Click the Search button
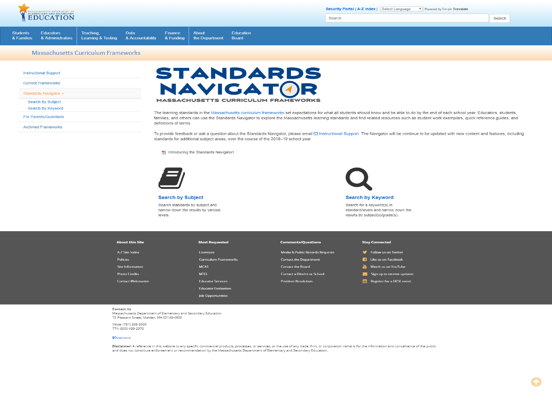The height and width of the screenshot is (414, 552). (x=500, y=18)
